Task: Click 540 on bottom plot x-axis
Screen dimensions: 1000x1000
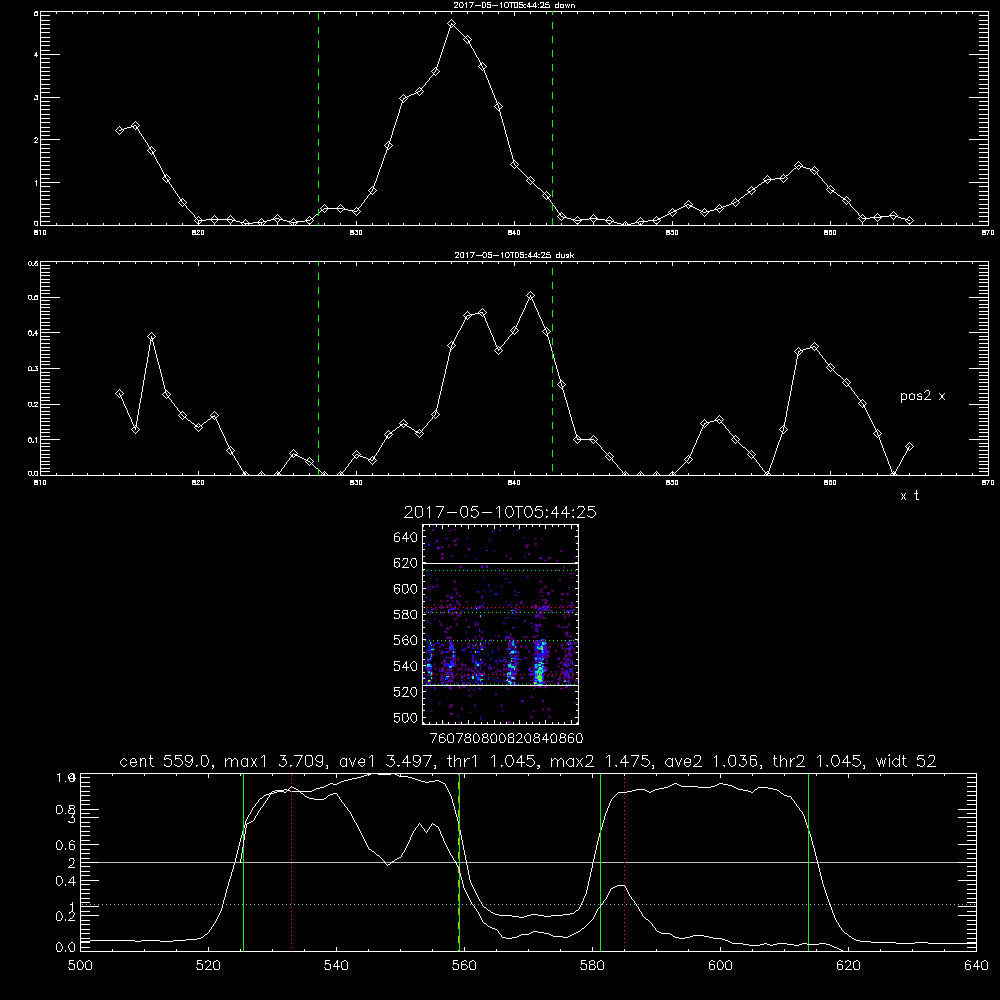Action: (336, 966)
